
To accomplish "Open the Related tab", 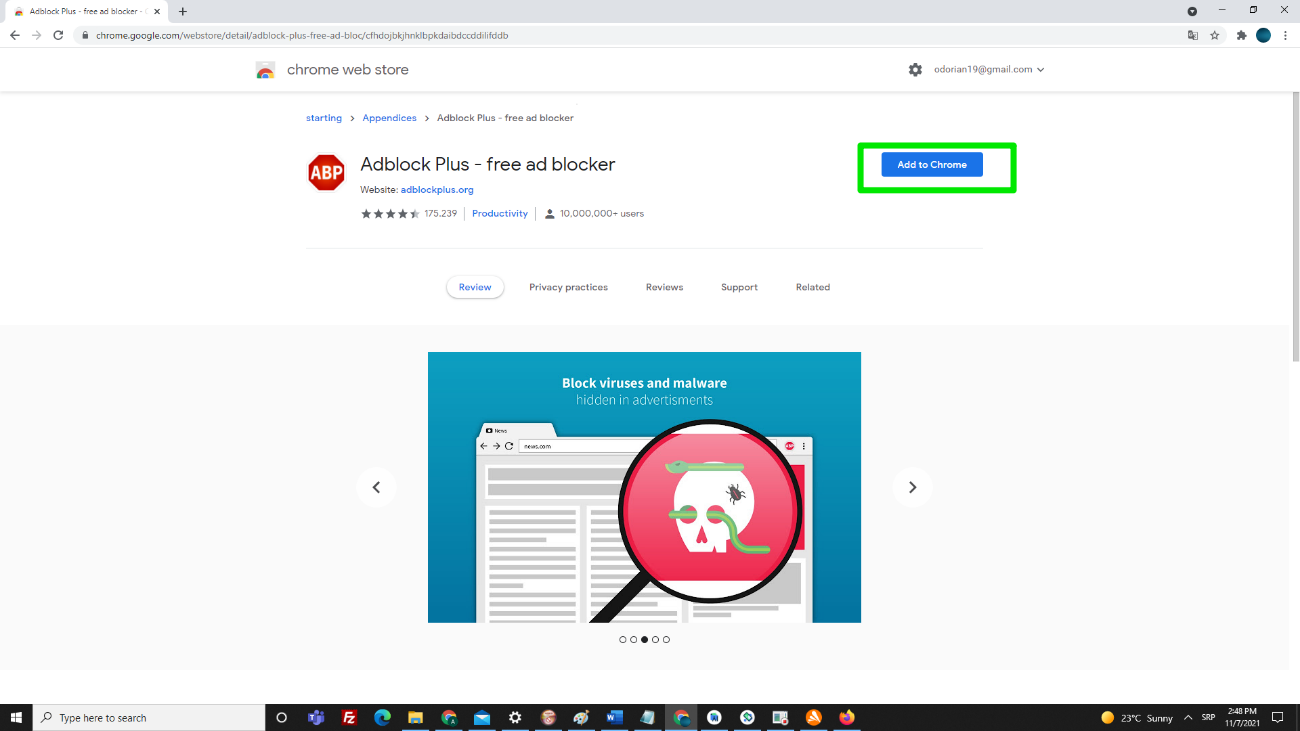I will 813,287.
